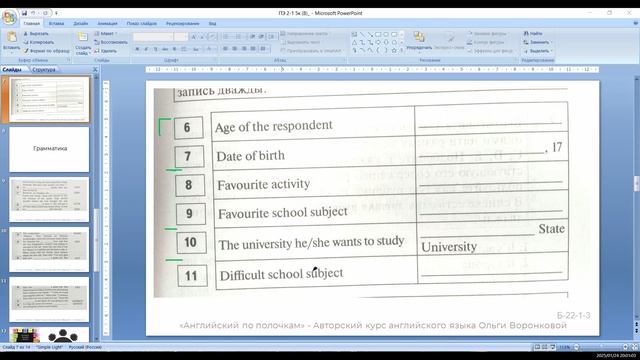Image resolution: width=640 pixels, height=360 pixels.
Task: Toggle text shadow formatting
Action: (174, 49)
